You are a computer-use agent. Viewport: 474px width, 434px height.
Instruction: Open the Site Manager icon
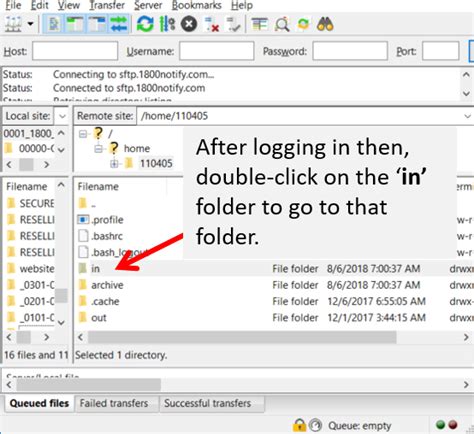13,24
